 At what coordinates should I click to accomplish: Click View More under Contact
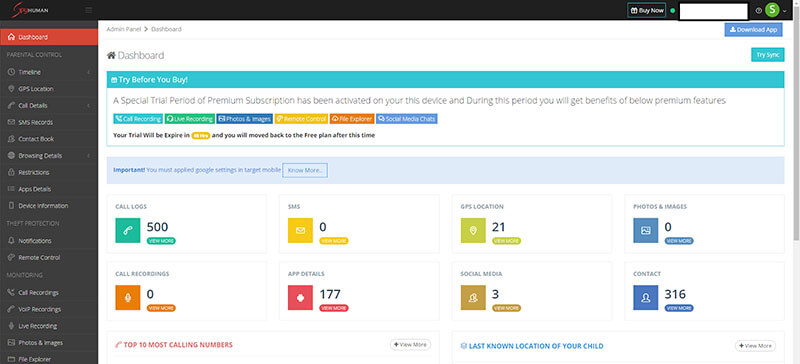[x=679, y=308]
